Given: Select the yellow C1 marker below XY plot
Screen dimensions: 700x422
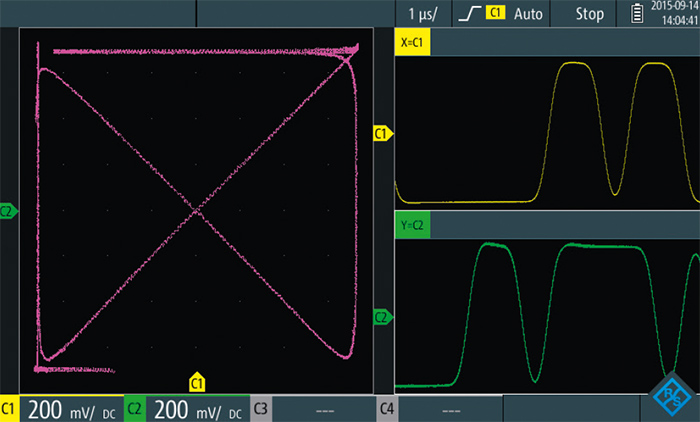Looking at the screenshot, I should coord(197,381).
